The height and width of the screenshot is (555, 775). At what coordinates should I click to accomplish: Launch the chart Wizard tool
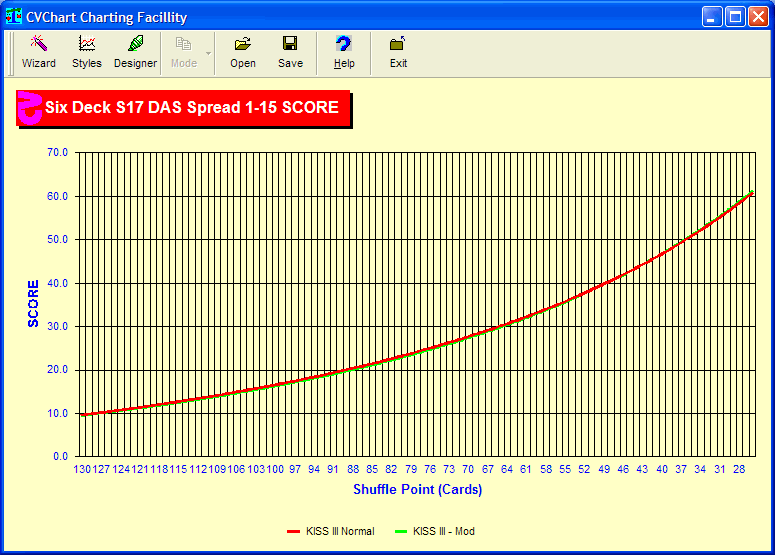coord(39,52)
